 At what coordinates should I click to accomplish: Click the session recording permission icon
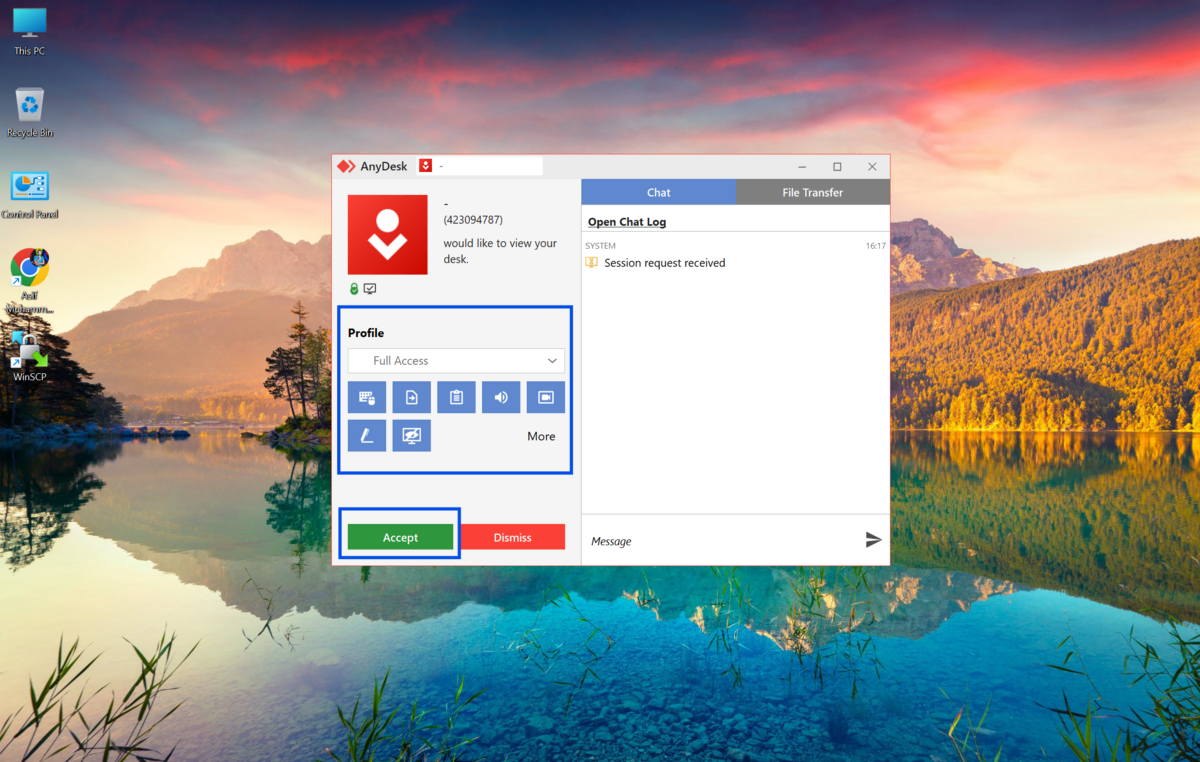click(x=546, y=397)
